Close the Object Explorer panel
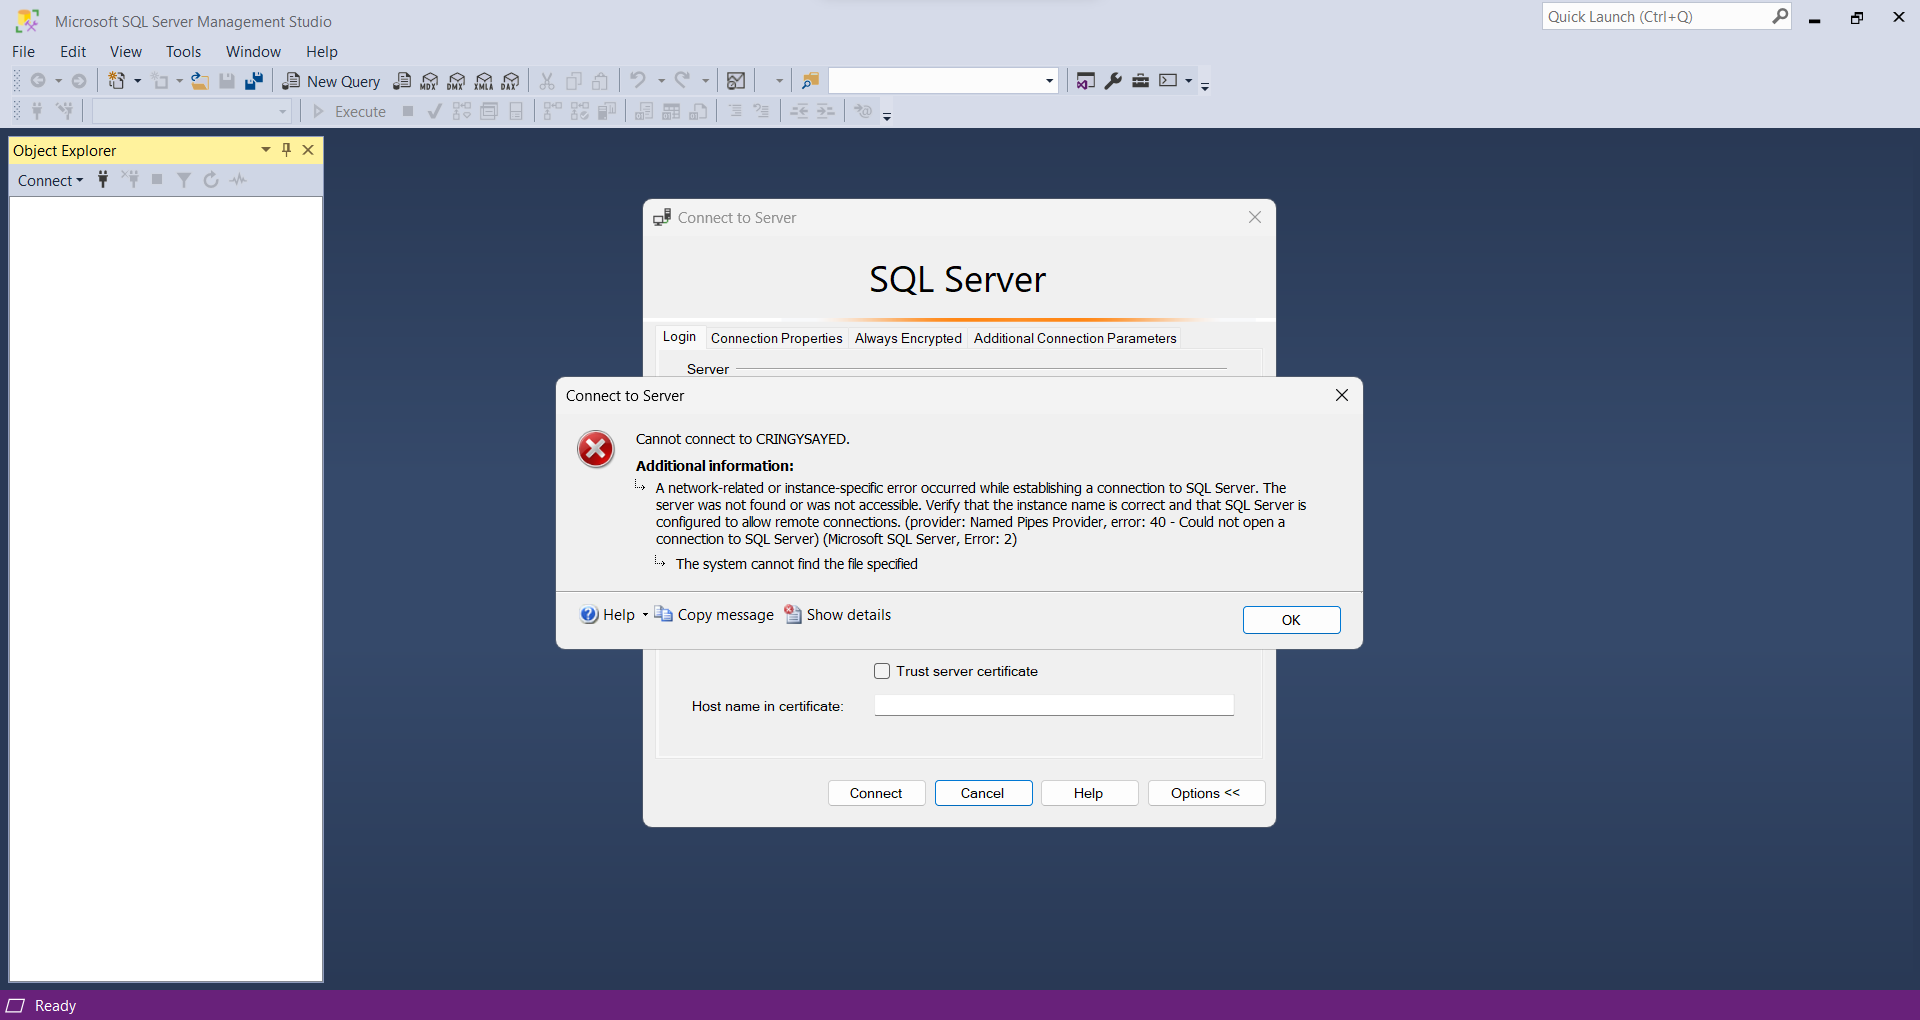Screen dimensions: 1920x1020 tap(308, 150)
